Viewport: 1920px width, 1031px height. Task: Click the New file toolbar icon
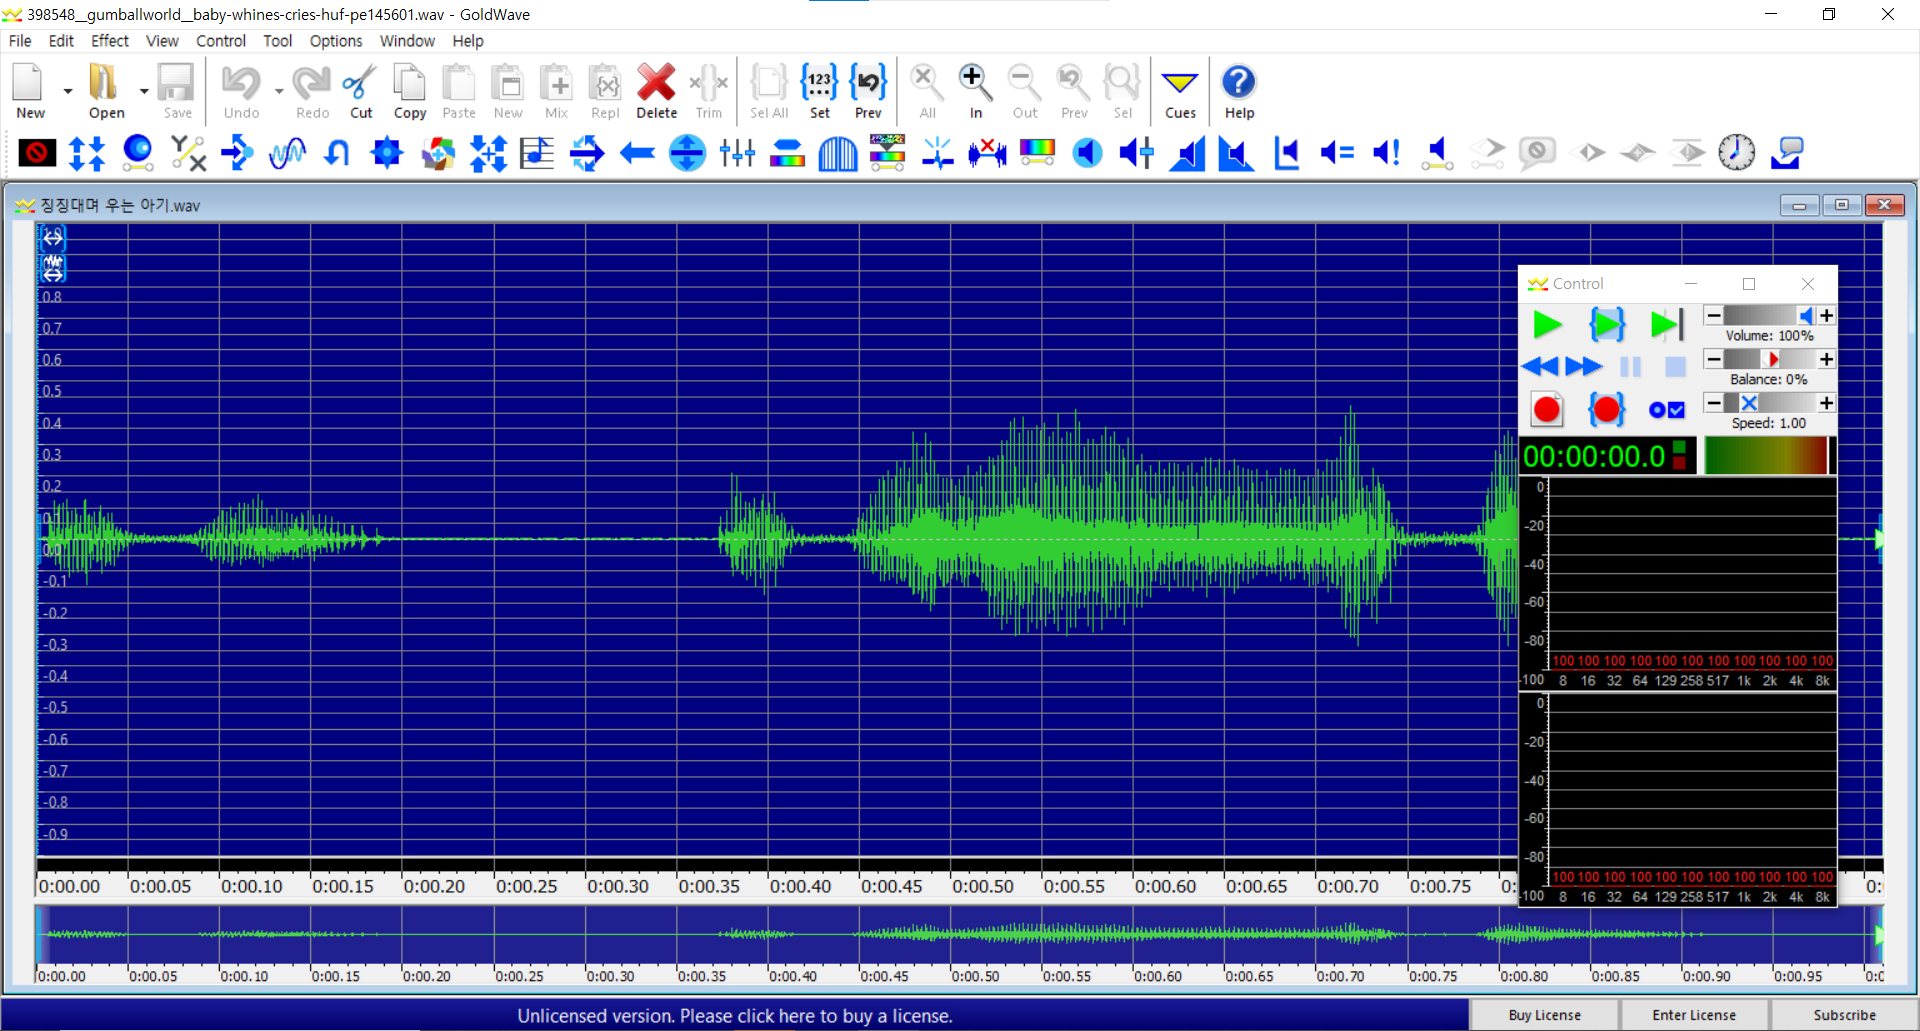coord(30,91)
